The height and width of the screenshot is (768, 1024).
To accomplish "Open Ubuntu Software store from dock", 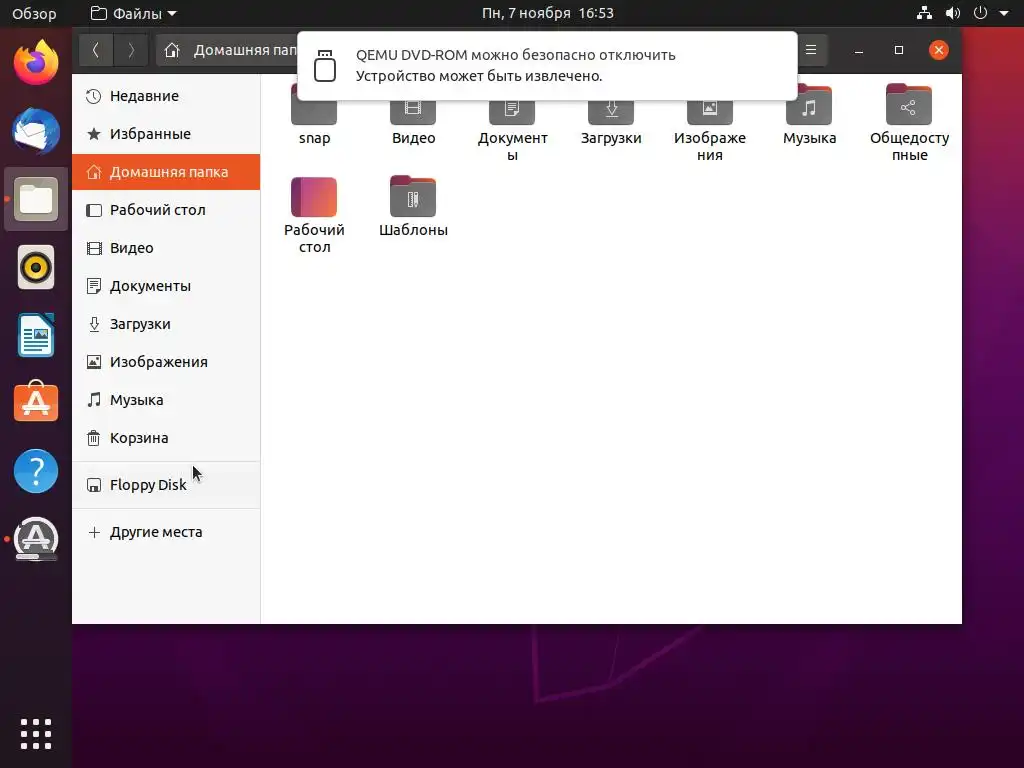I will point(36,402).
